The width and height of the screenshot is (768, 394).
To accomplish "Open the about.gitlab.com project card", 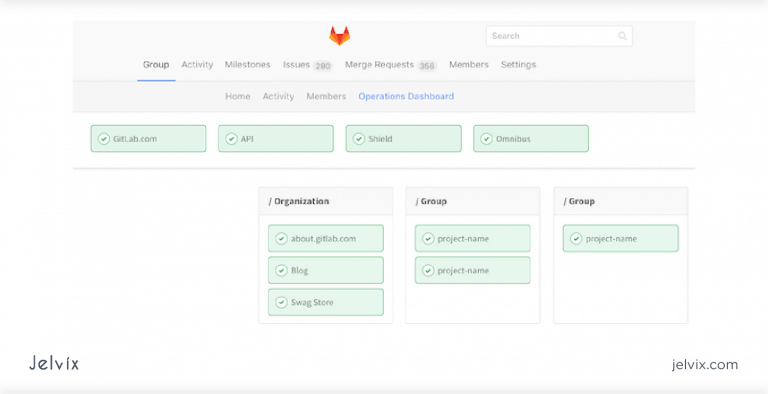I will (326, 239).
